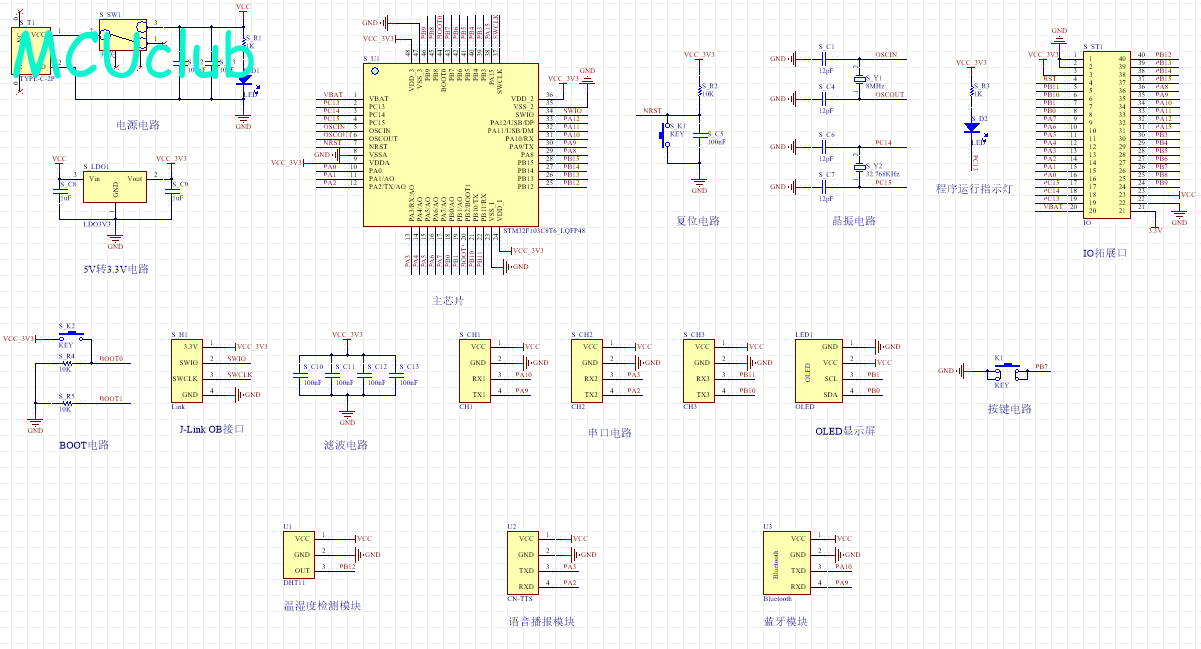Image resolution: width=1201 pixels, height=649 pixels.
Task: Select the S_R3 1K resistor
Action: [x=971, y=93]
